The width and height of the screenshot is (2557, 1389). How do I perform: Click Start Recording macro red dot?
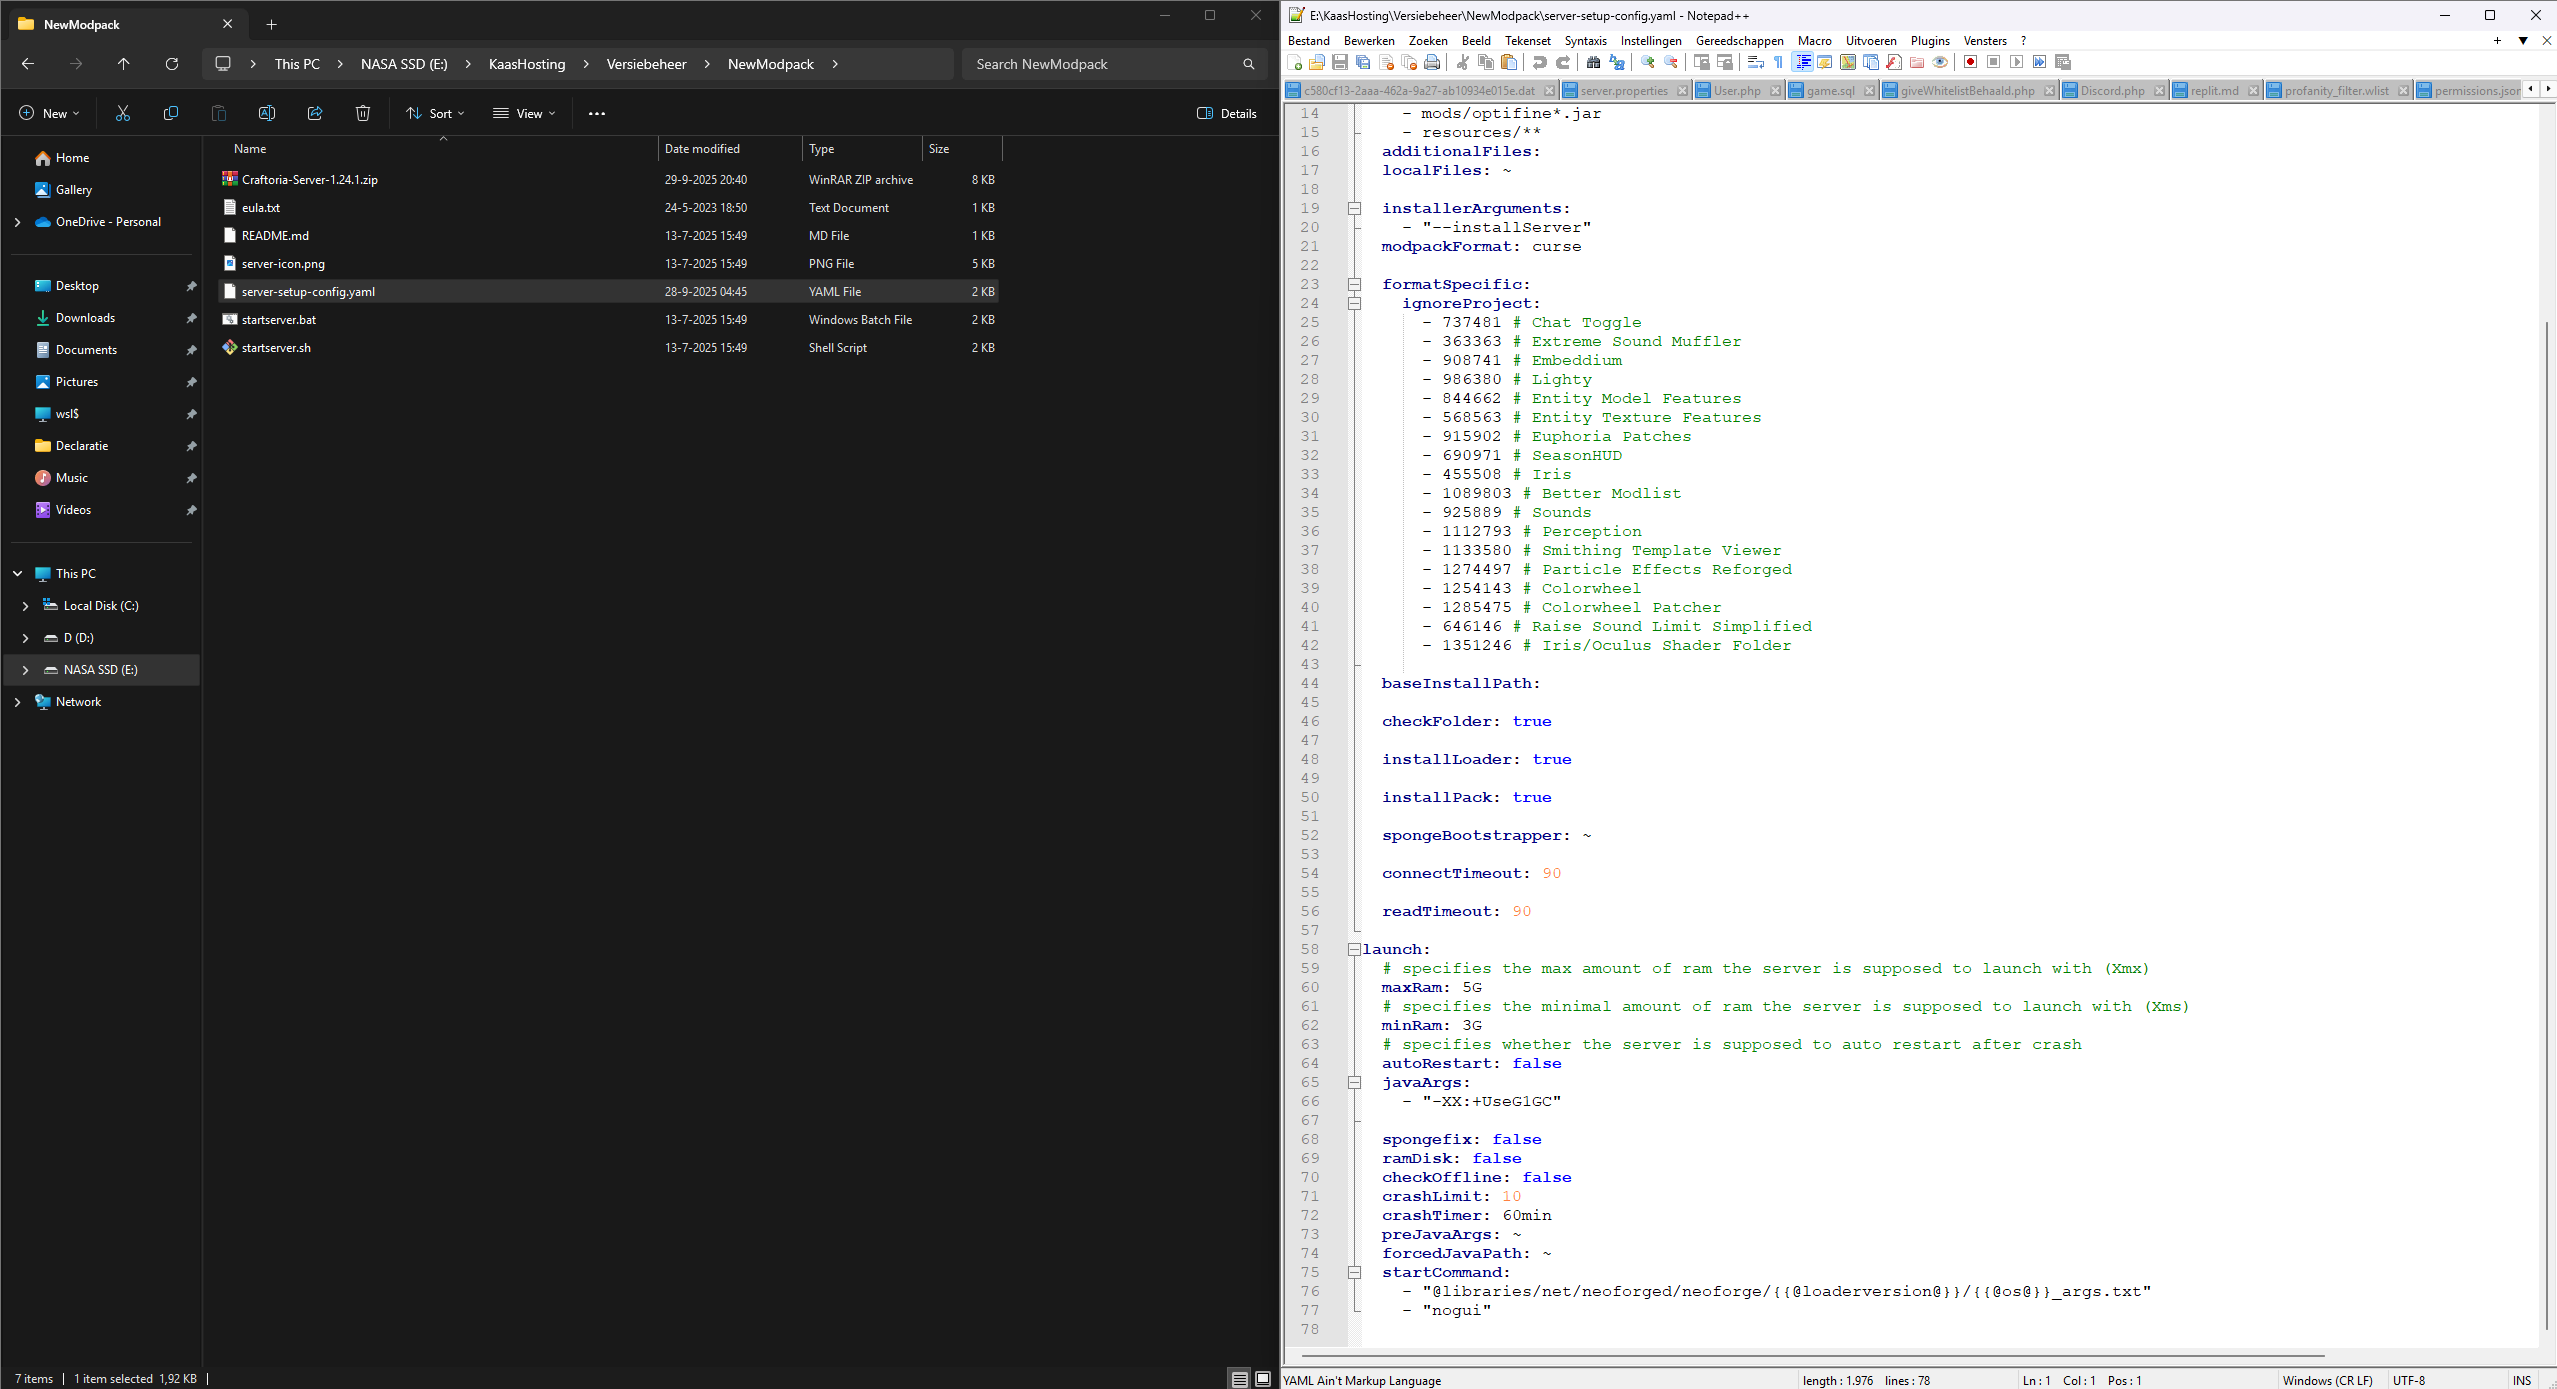coord(1970,62)
